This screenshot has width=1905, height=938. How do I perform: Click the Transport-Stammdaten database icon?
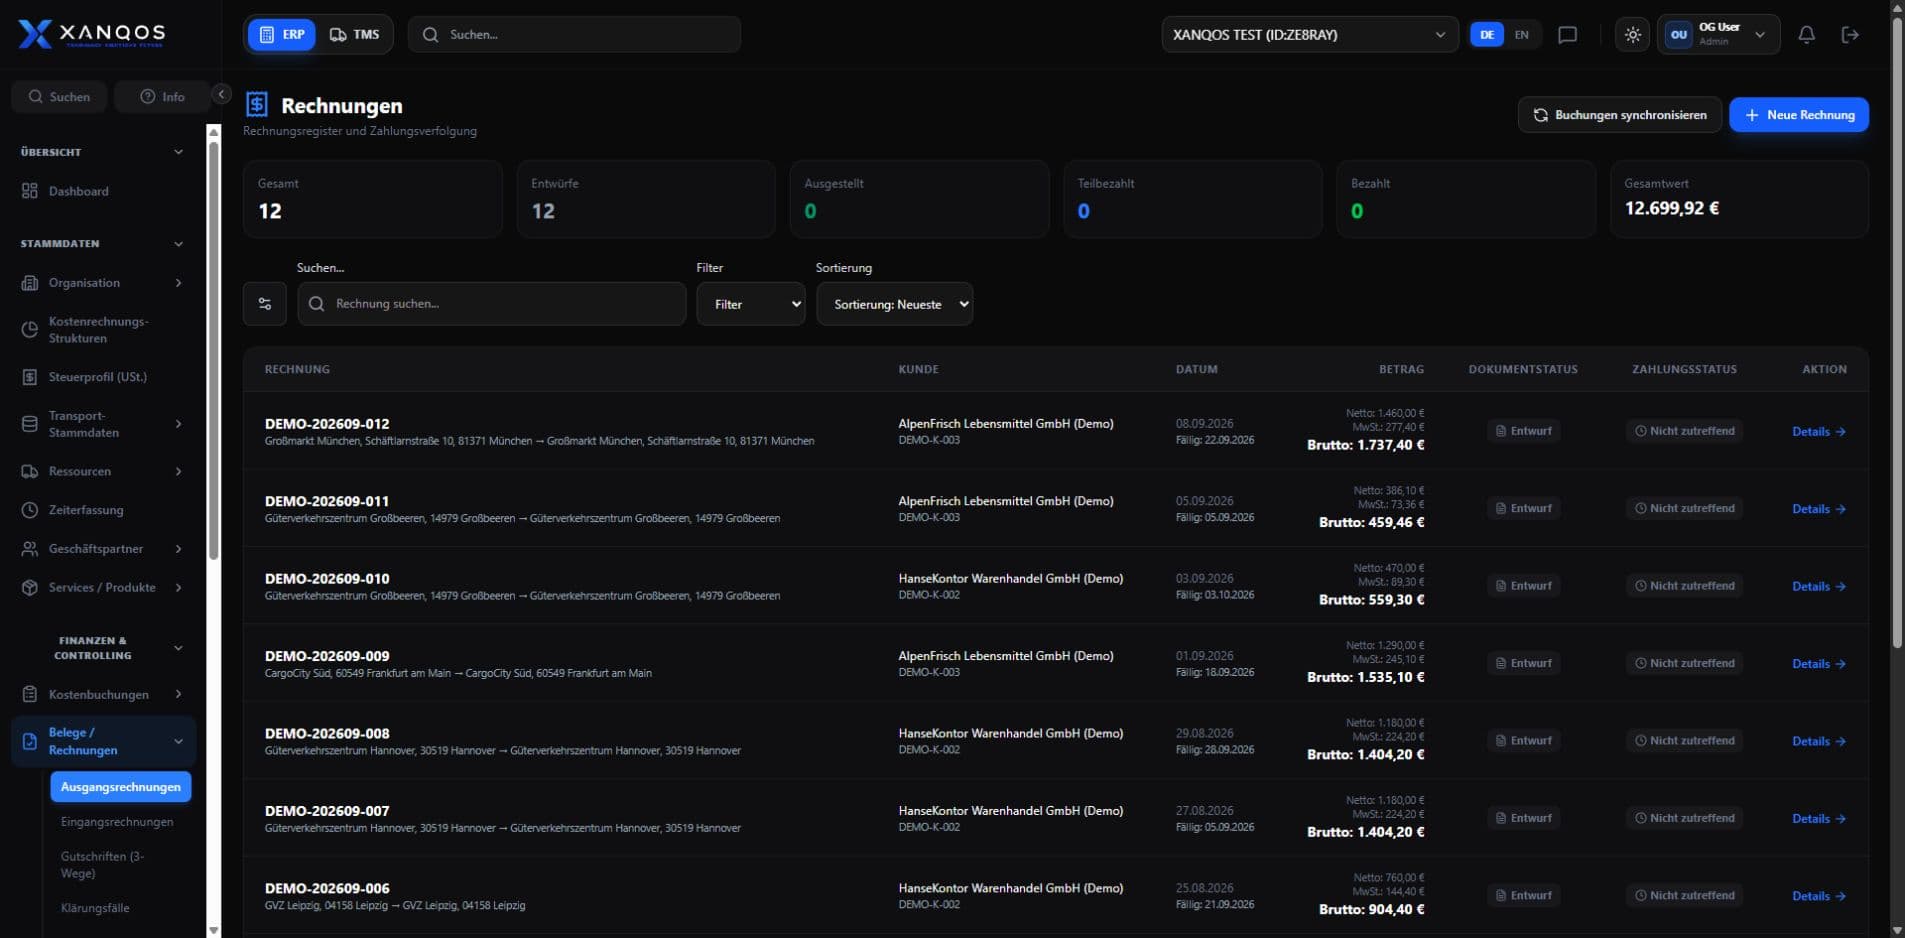[30, 424]
